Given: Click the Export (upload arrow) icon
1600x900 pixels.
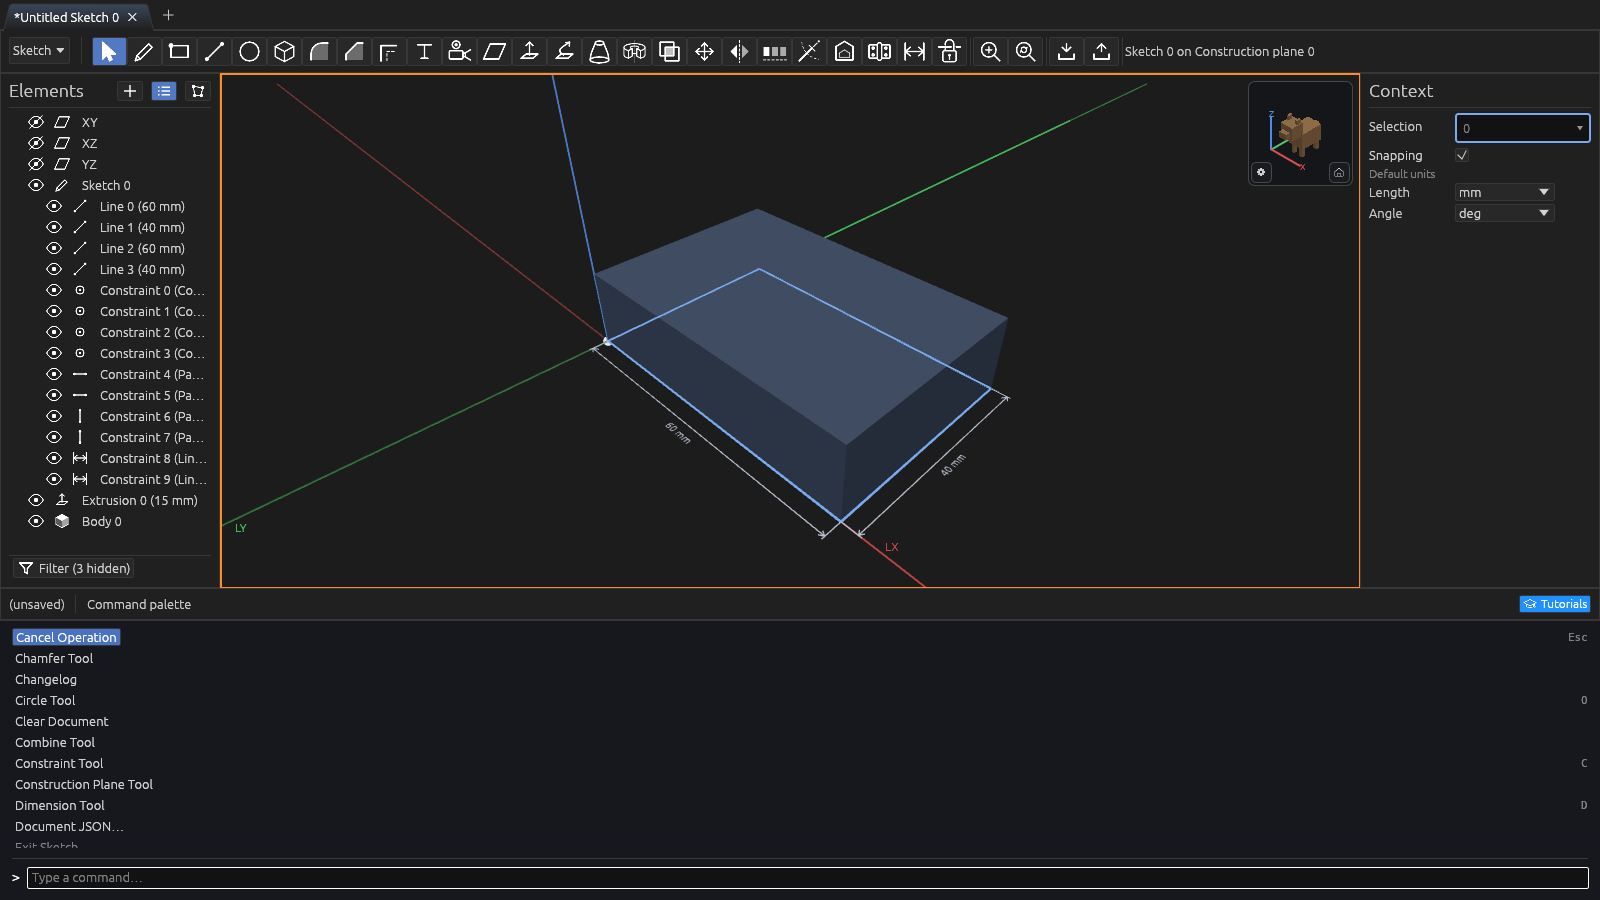Looking at the screenshot, I should coord(1101,51).
